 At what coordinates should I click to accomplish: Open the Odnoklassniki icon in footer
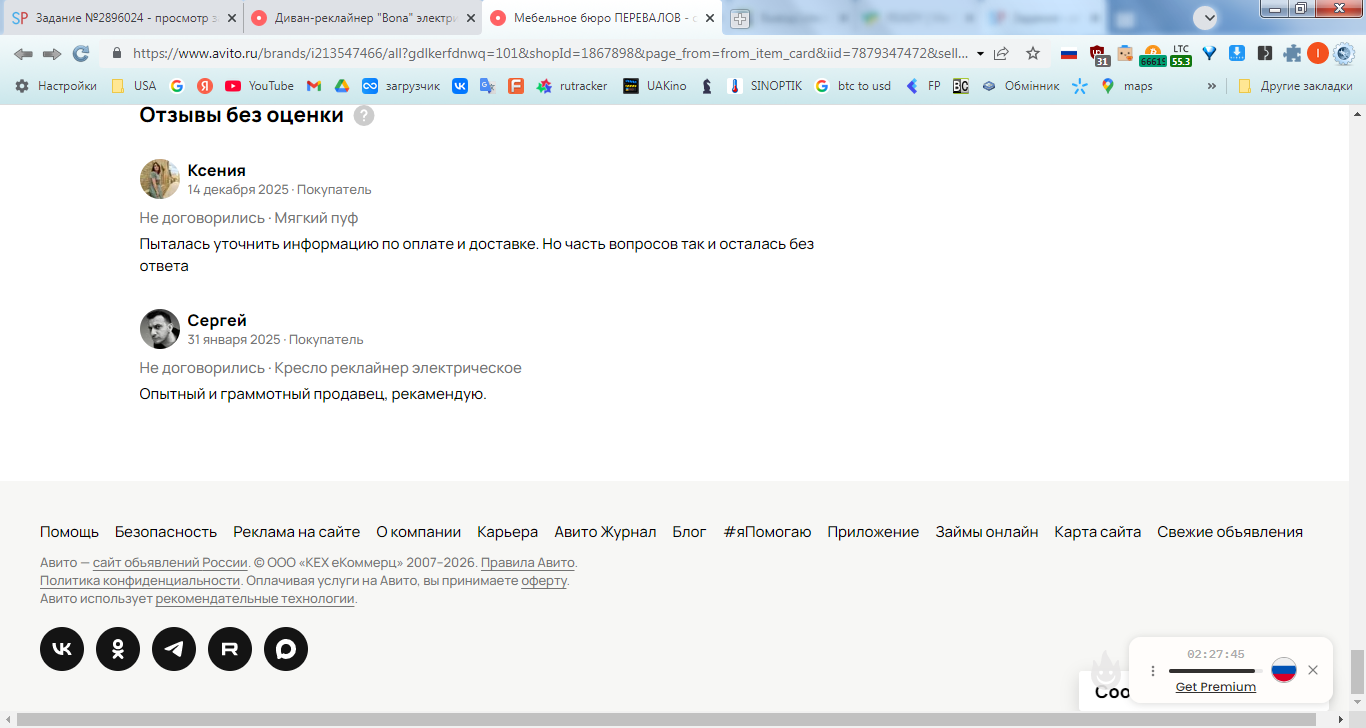(x=118, y=649)
